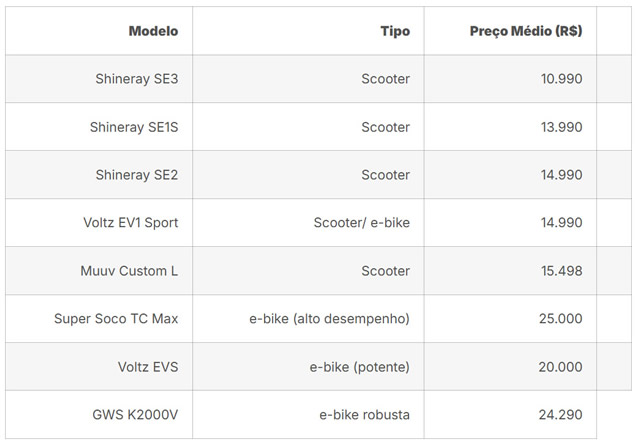Click the Scooter/ e-bike type cell

[361, 223]
